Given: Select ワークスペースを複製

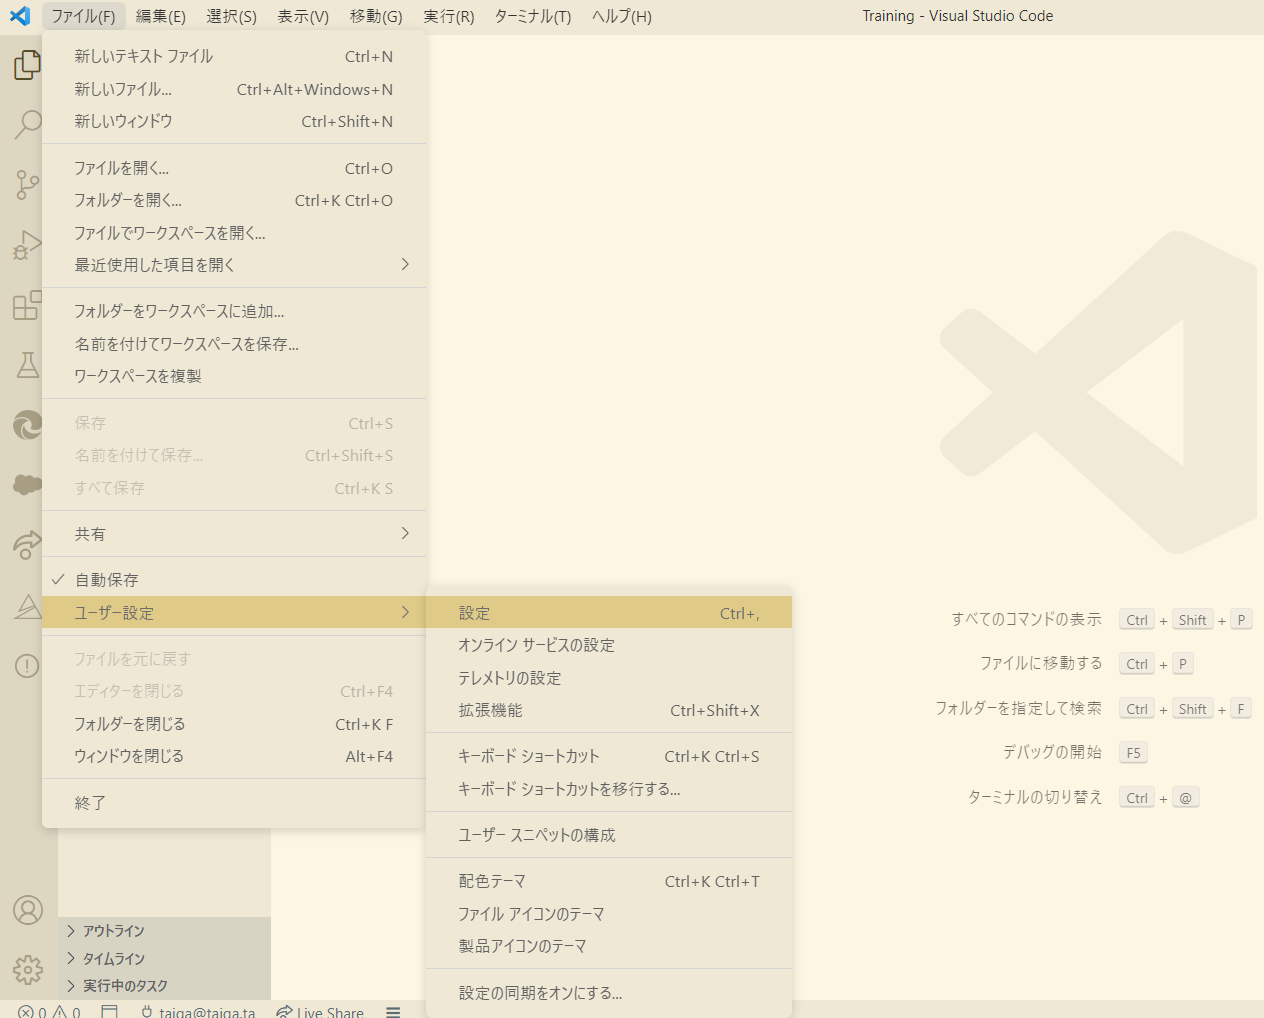Looking at the screenshot, I should pos(234,376).
